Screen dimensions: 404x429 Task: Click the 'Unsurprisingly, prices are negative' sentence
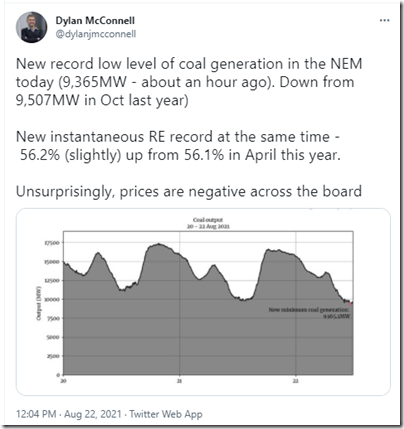click(189, 191)
